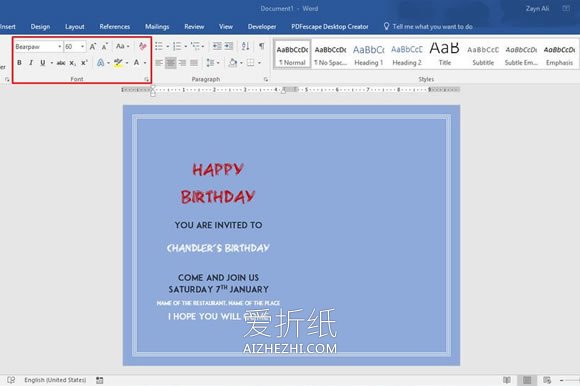Open the font name dropdown Bearpaw
This screenshot has width=580, height=386.
(60, 47)
